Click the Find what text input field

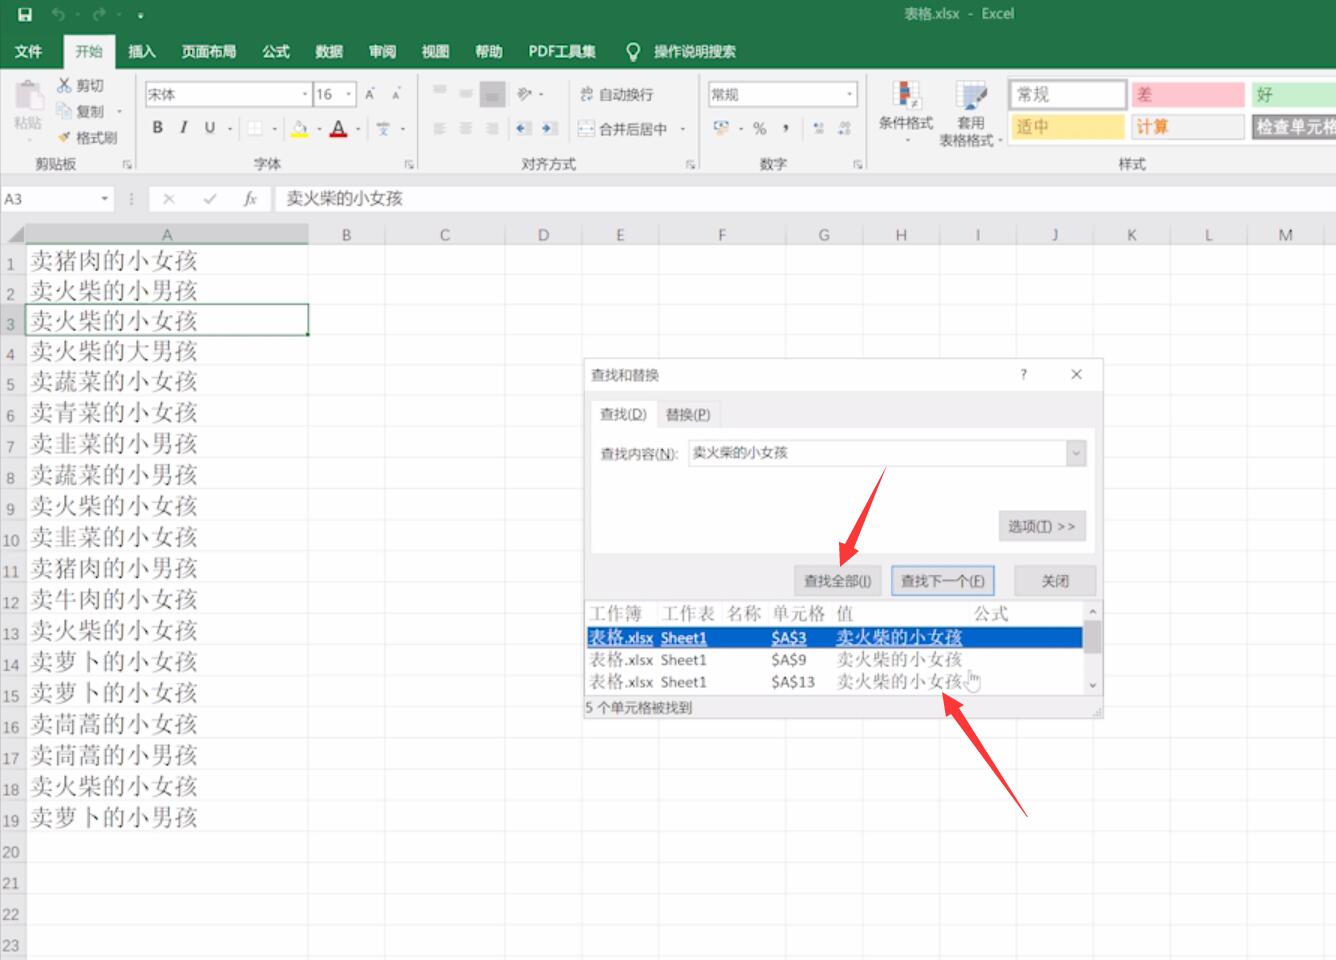pyautogui.click(x=878, y=453)
